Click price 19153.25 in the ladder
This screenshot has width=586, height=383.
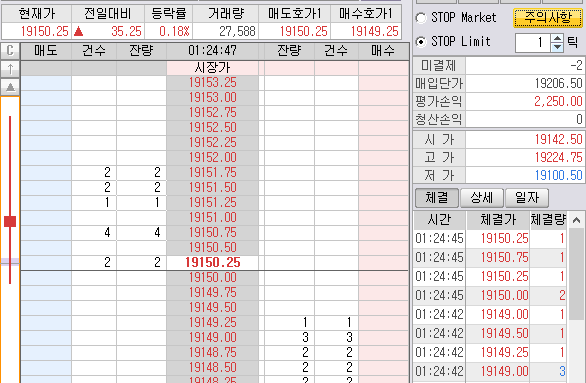212,83
